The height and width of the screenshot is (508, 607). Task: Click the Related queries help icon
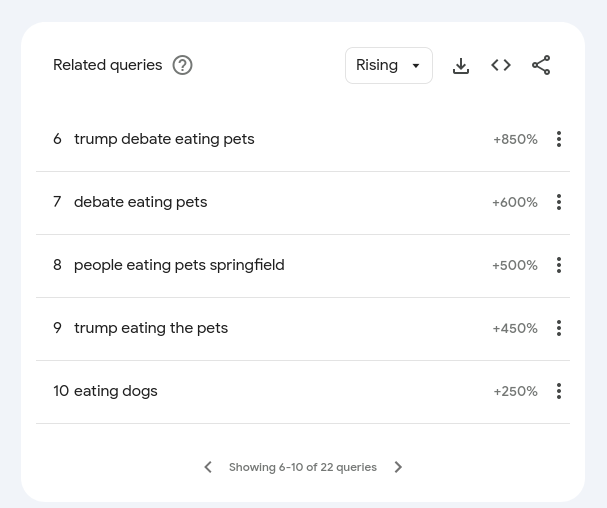(x=182, y=65)
